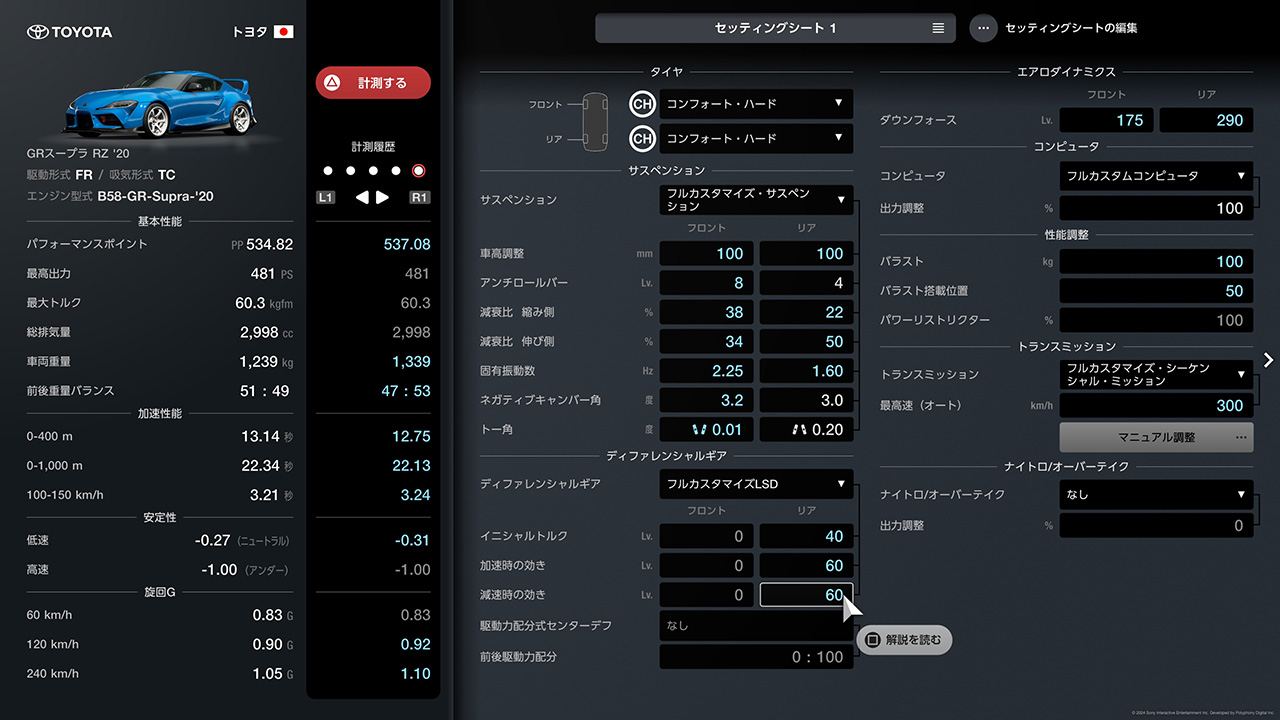This screenshot has height=720, width=1280.
Task: Select バラスト kg value 100
Action: (x=1156, y=261)
